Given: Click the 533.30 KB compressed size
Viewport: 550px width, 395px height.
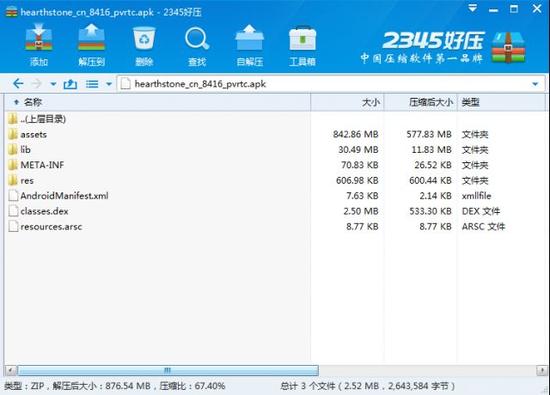Looking at the screenshot, I should click(430, 211).
